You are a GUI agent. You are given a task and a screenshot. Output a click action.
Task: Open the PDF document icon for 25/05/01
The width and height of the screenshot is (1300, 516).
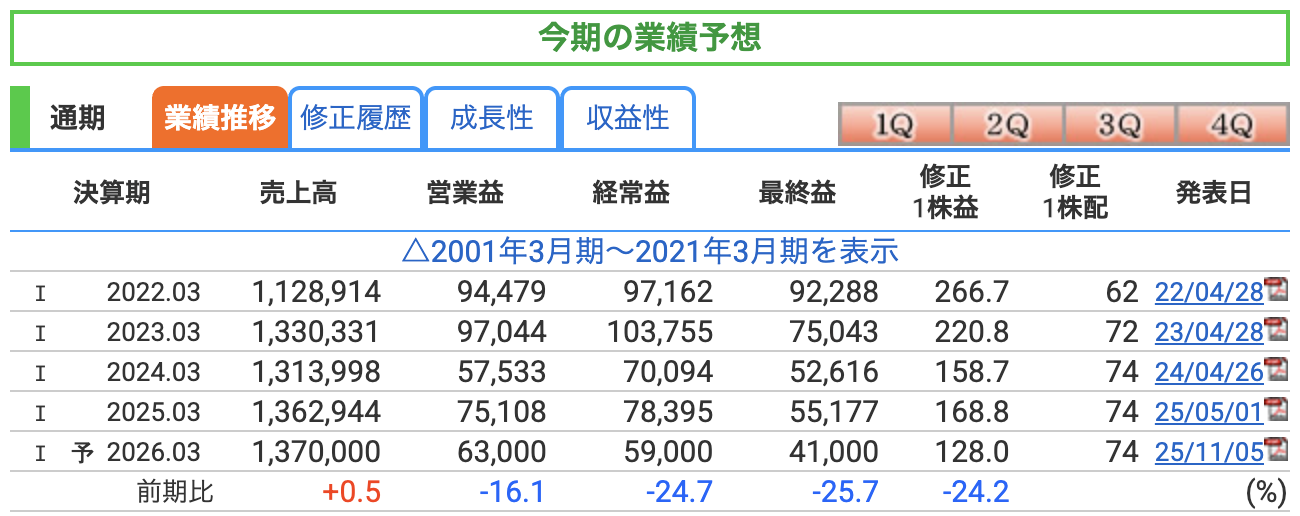[x=1276, y=410]
